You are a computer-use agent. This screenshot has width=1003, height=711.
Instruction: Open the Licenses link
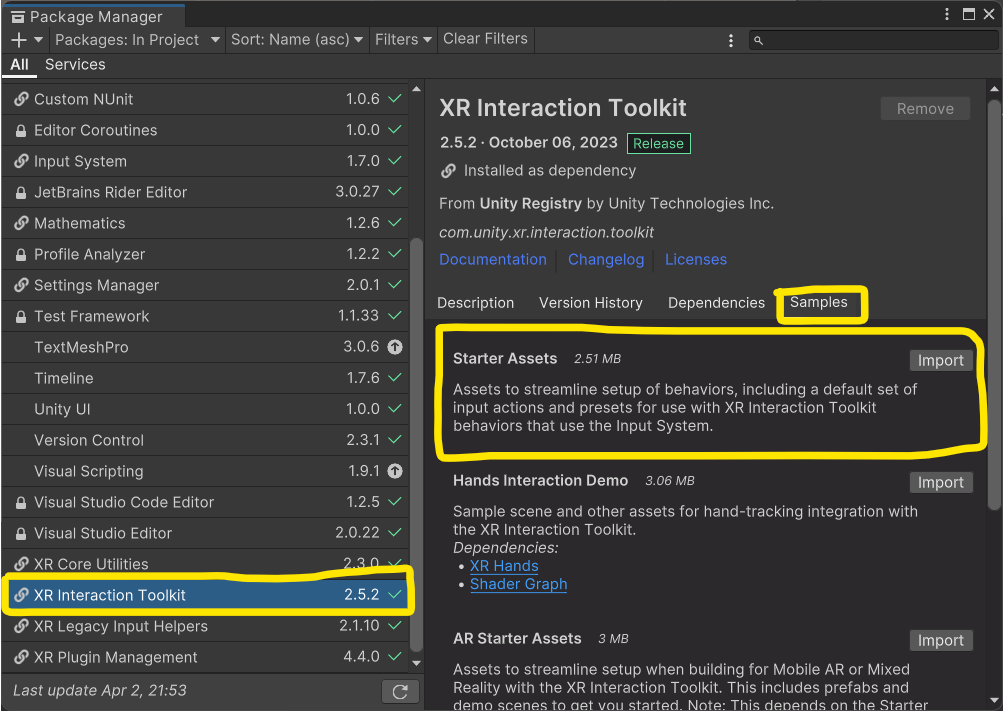(x=696, y=260)
